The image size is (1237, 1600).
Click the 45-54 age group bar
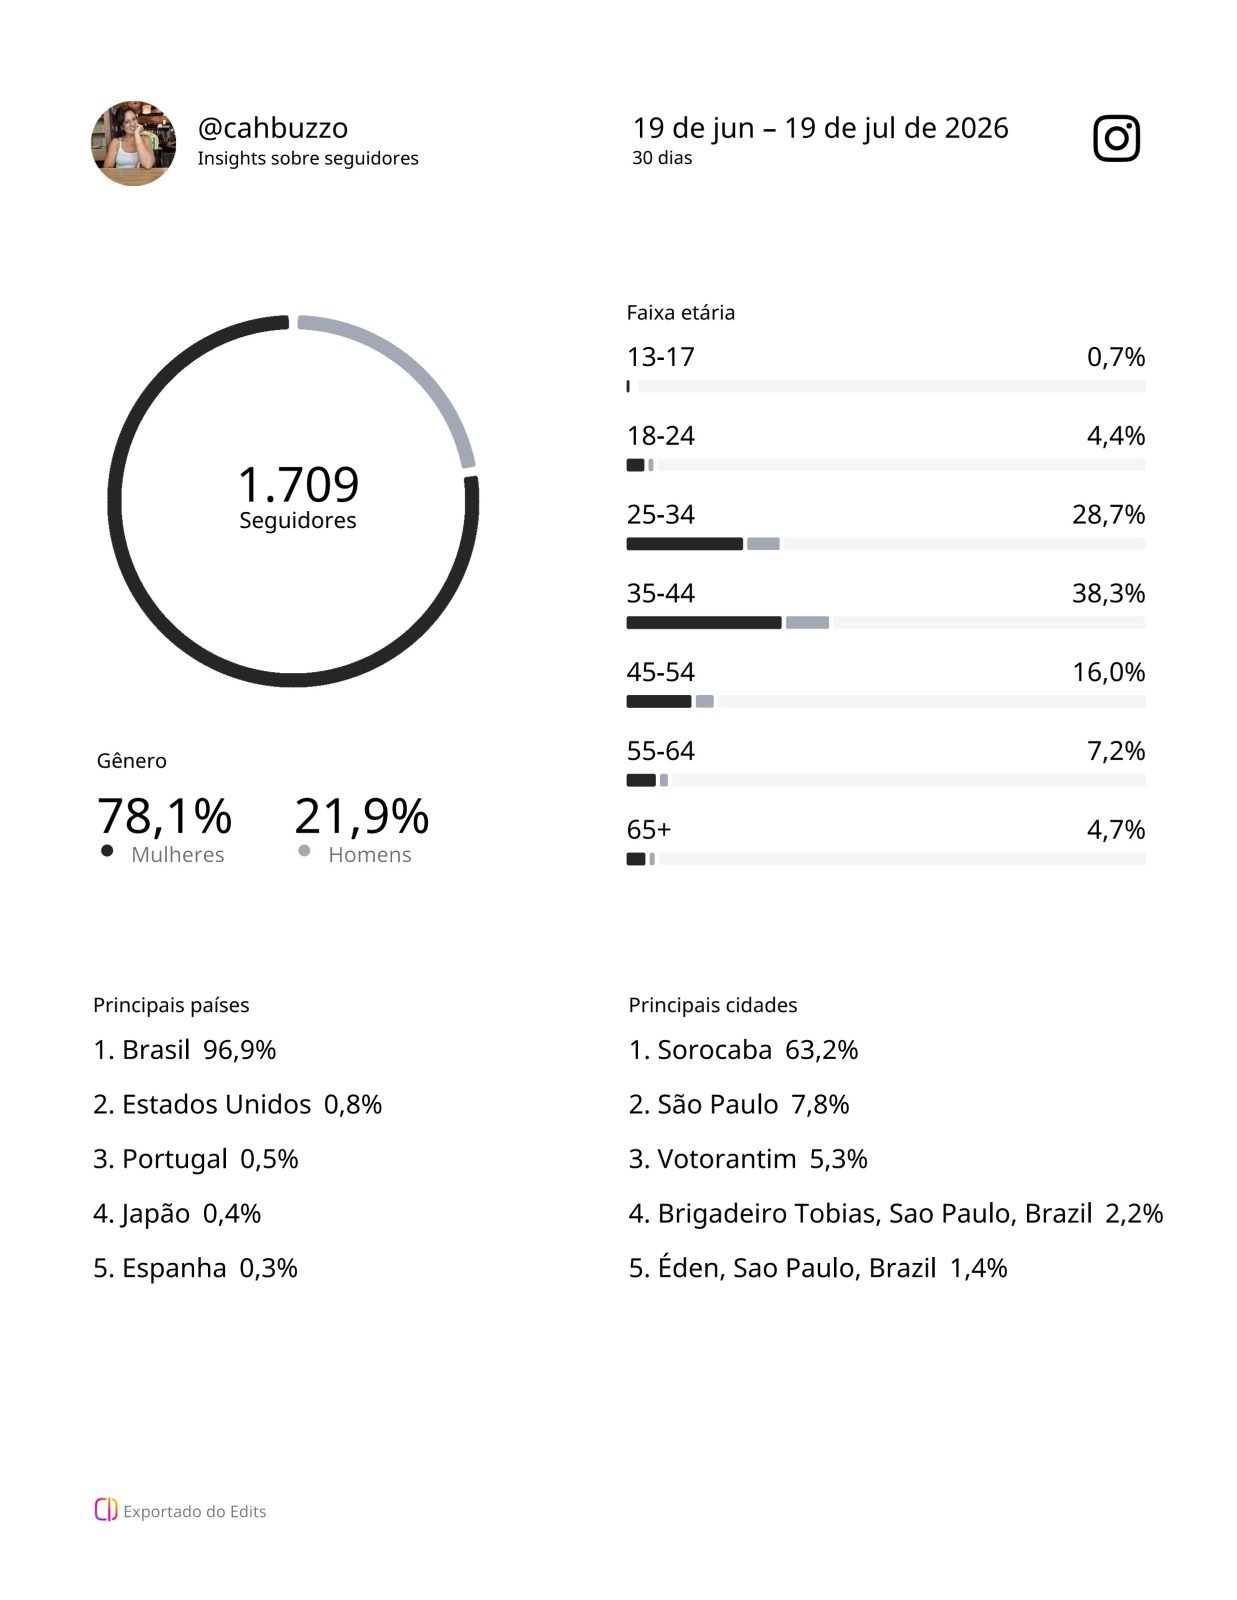886,702
